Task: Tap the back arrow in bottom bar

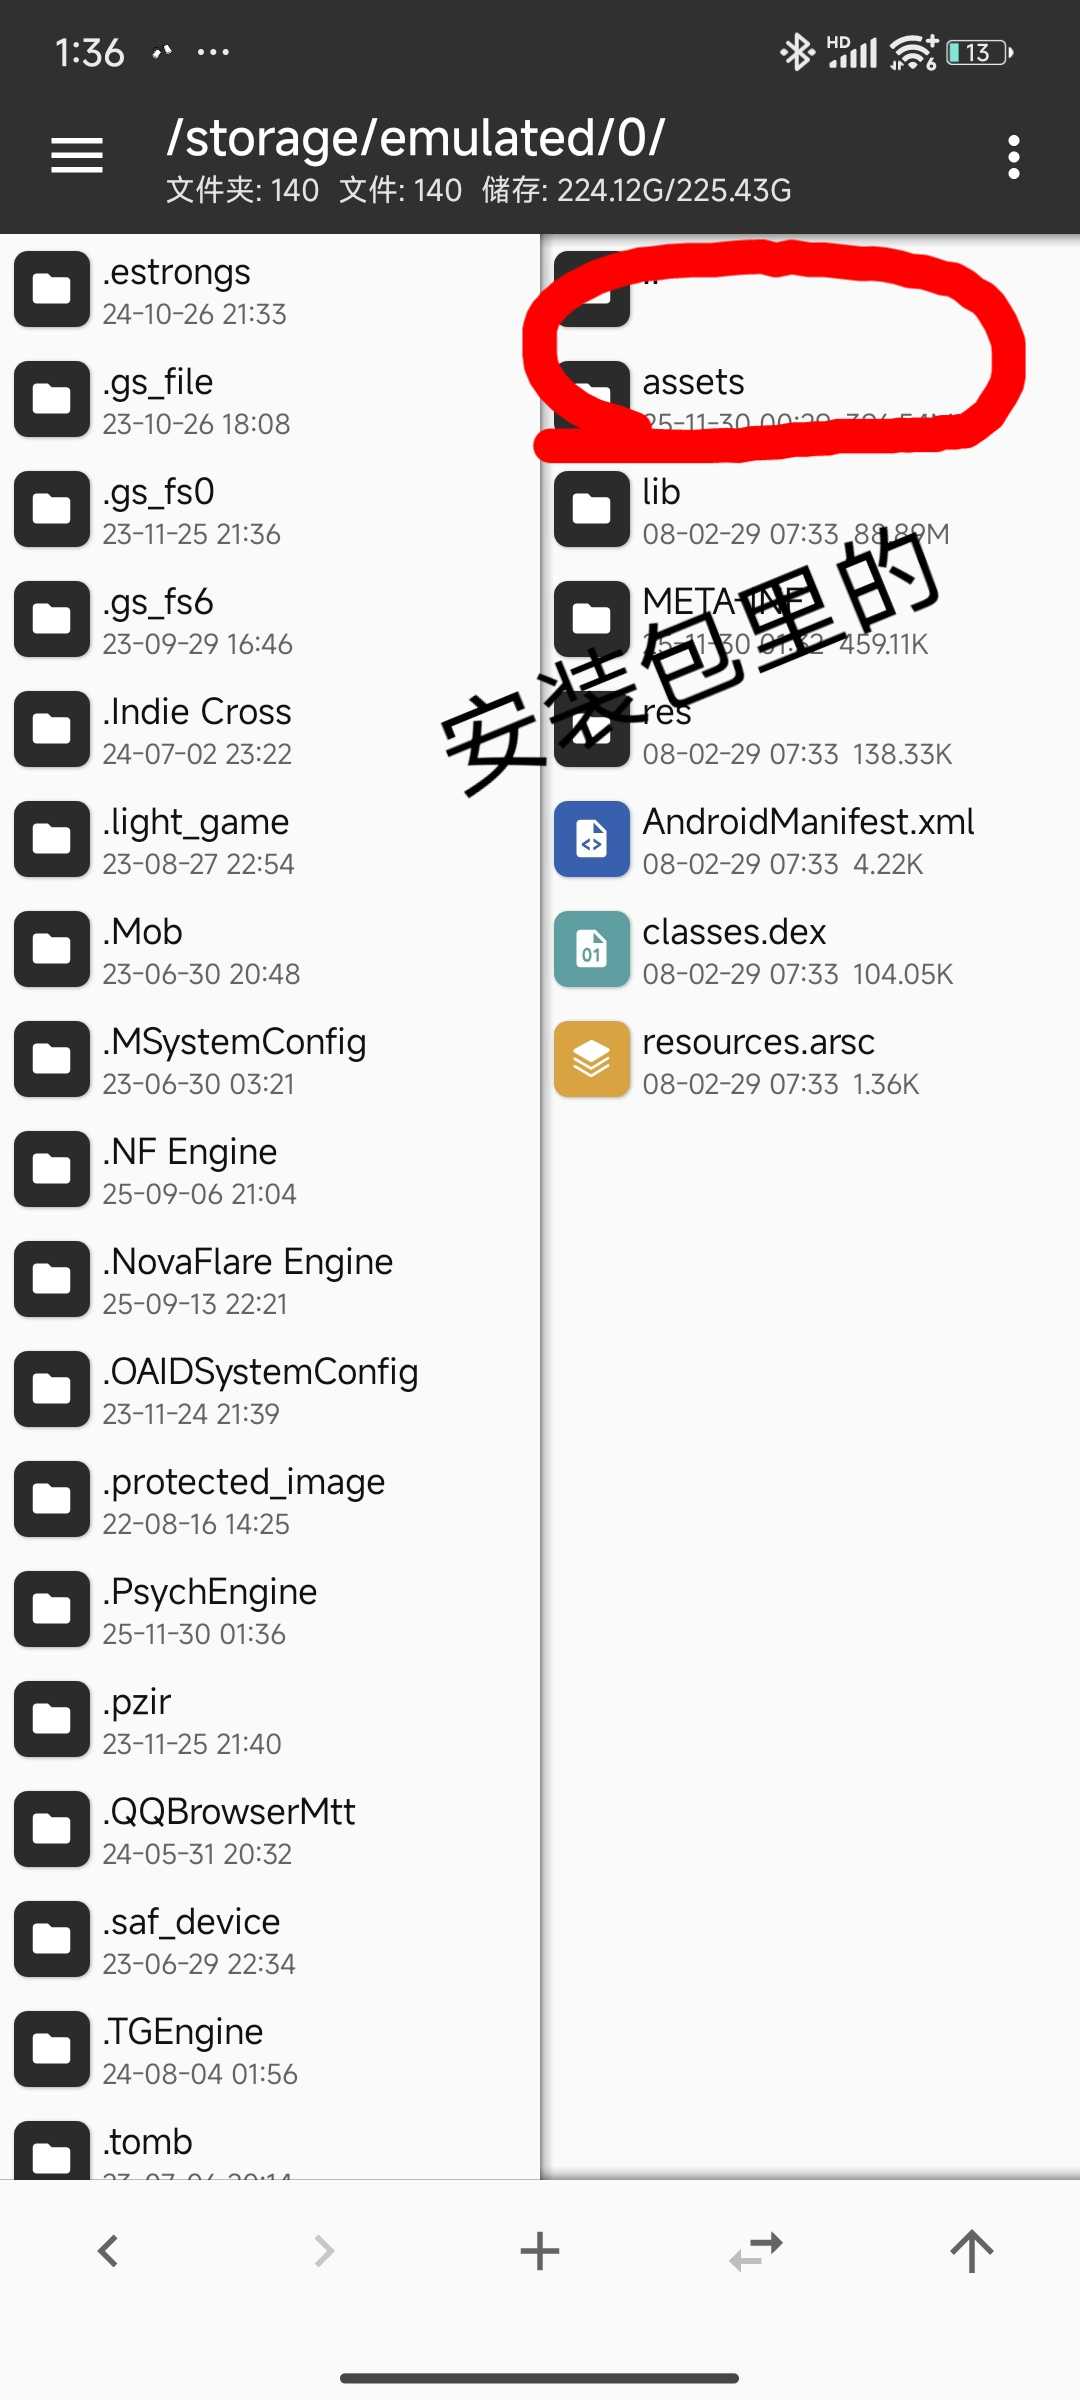Action: 108,2251
